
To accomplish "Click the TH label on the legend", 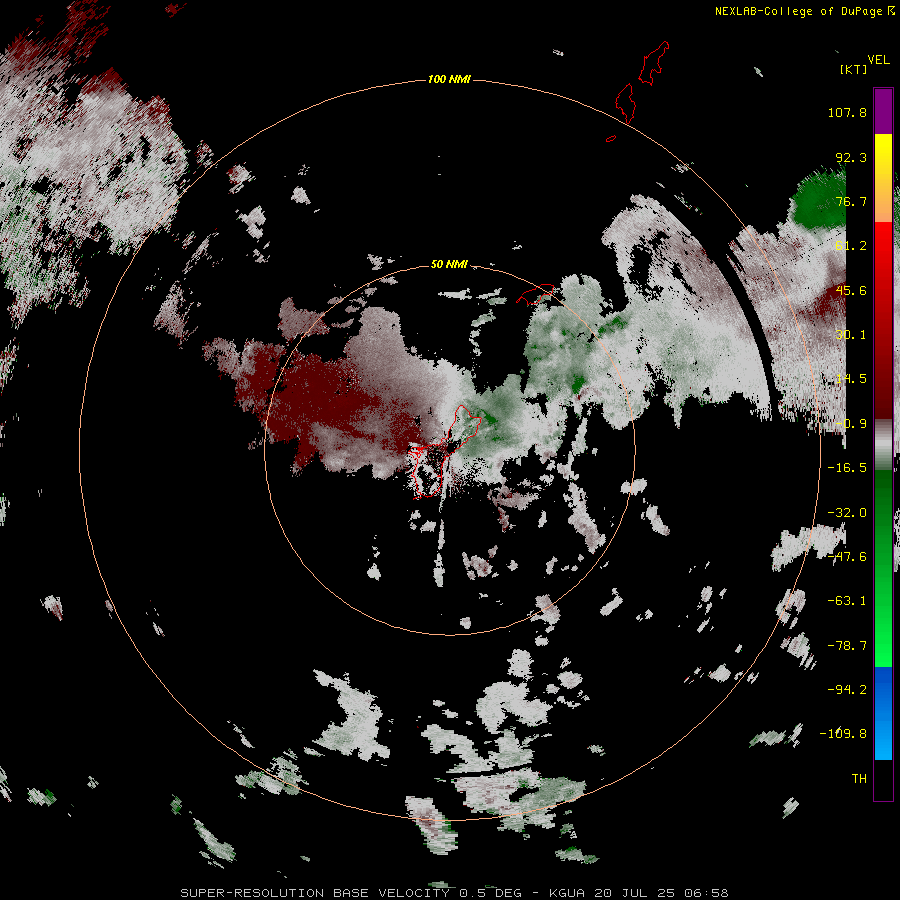I will tap(859, 779).
